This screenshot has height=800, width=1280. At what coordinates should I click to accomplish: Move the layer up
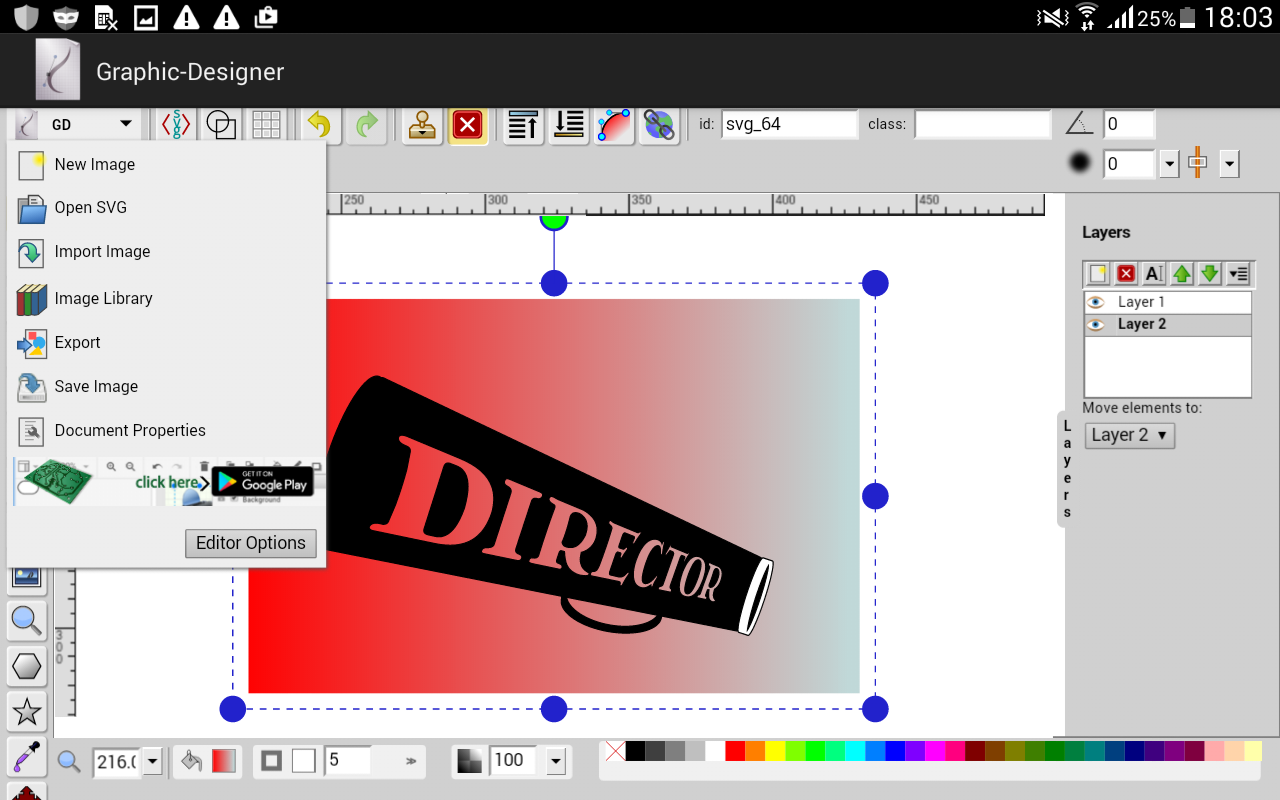coord(1182,274)
